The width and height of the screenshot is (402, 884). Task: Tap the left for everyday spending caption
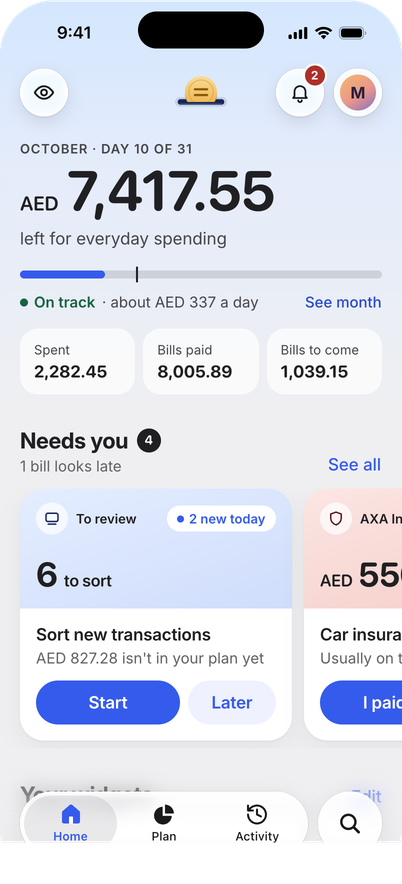click(x=123, y=239)
